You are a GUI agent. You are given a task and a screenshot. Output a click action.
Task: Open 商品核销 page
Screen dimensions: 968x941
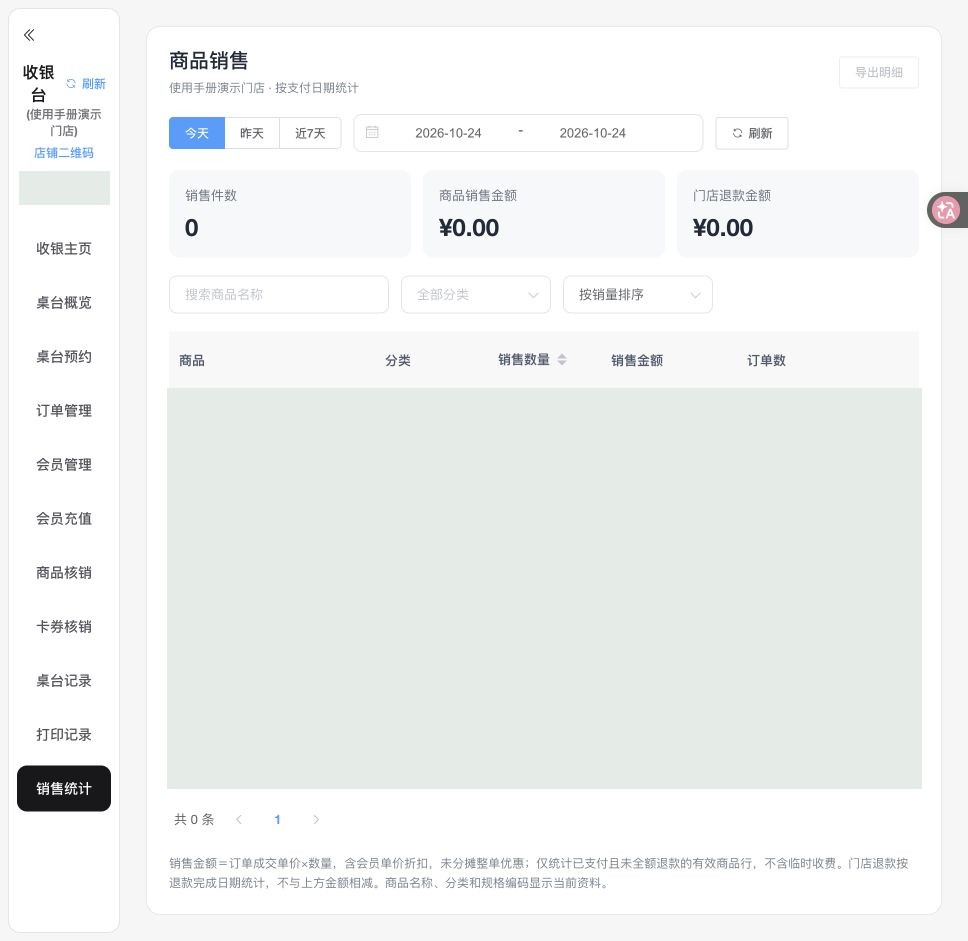pyautogui.click(x=64, y=572)
